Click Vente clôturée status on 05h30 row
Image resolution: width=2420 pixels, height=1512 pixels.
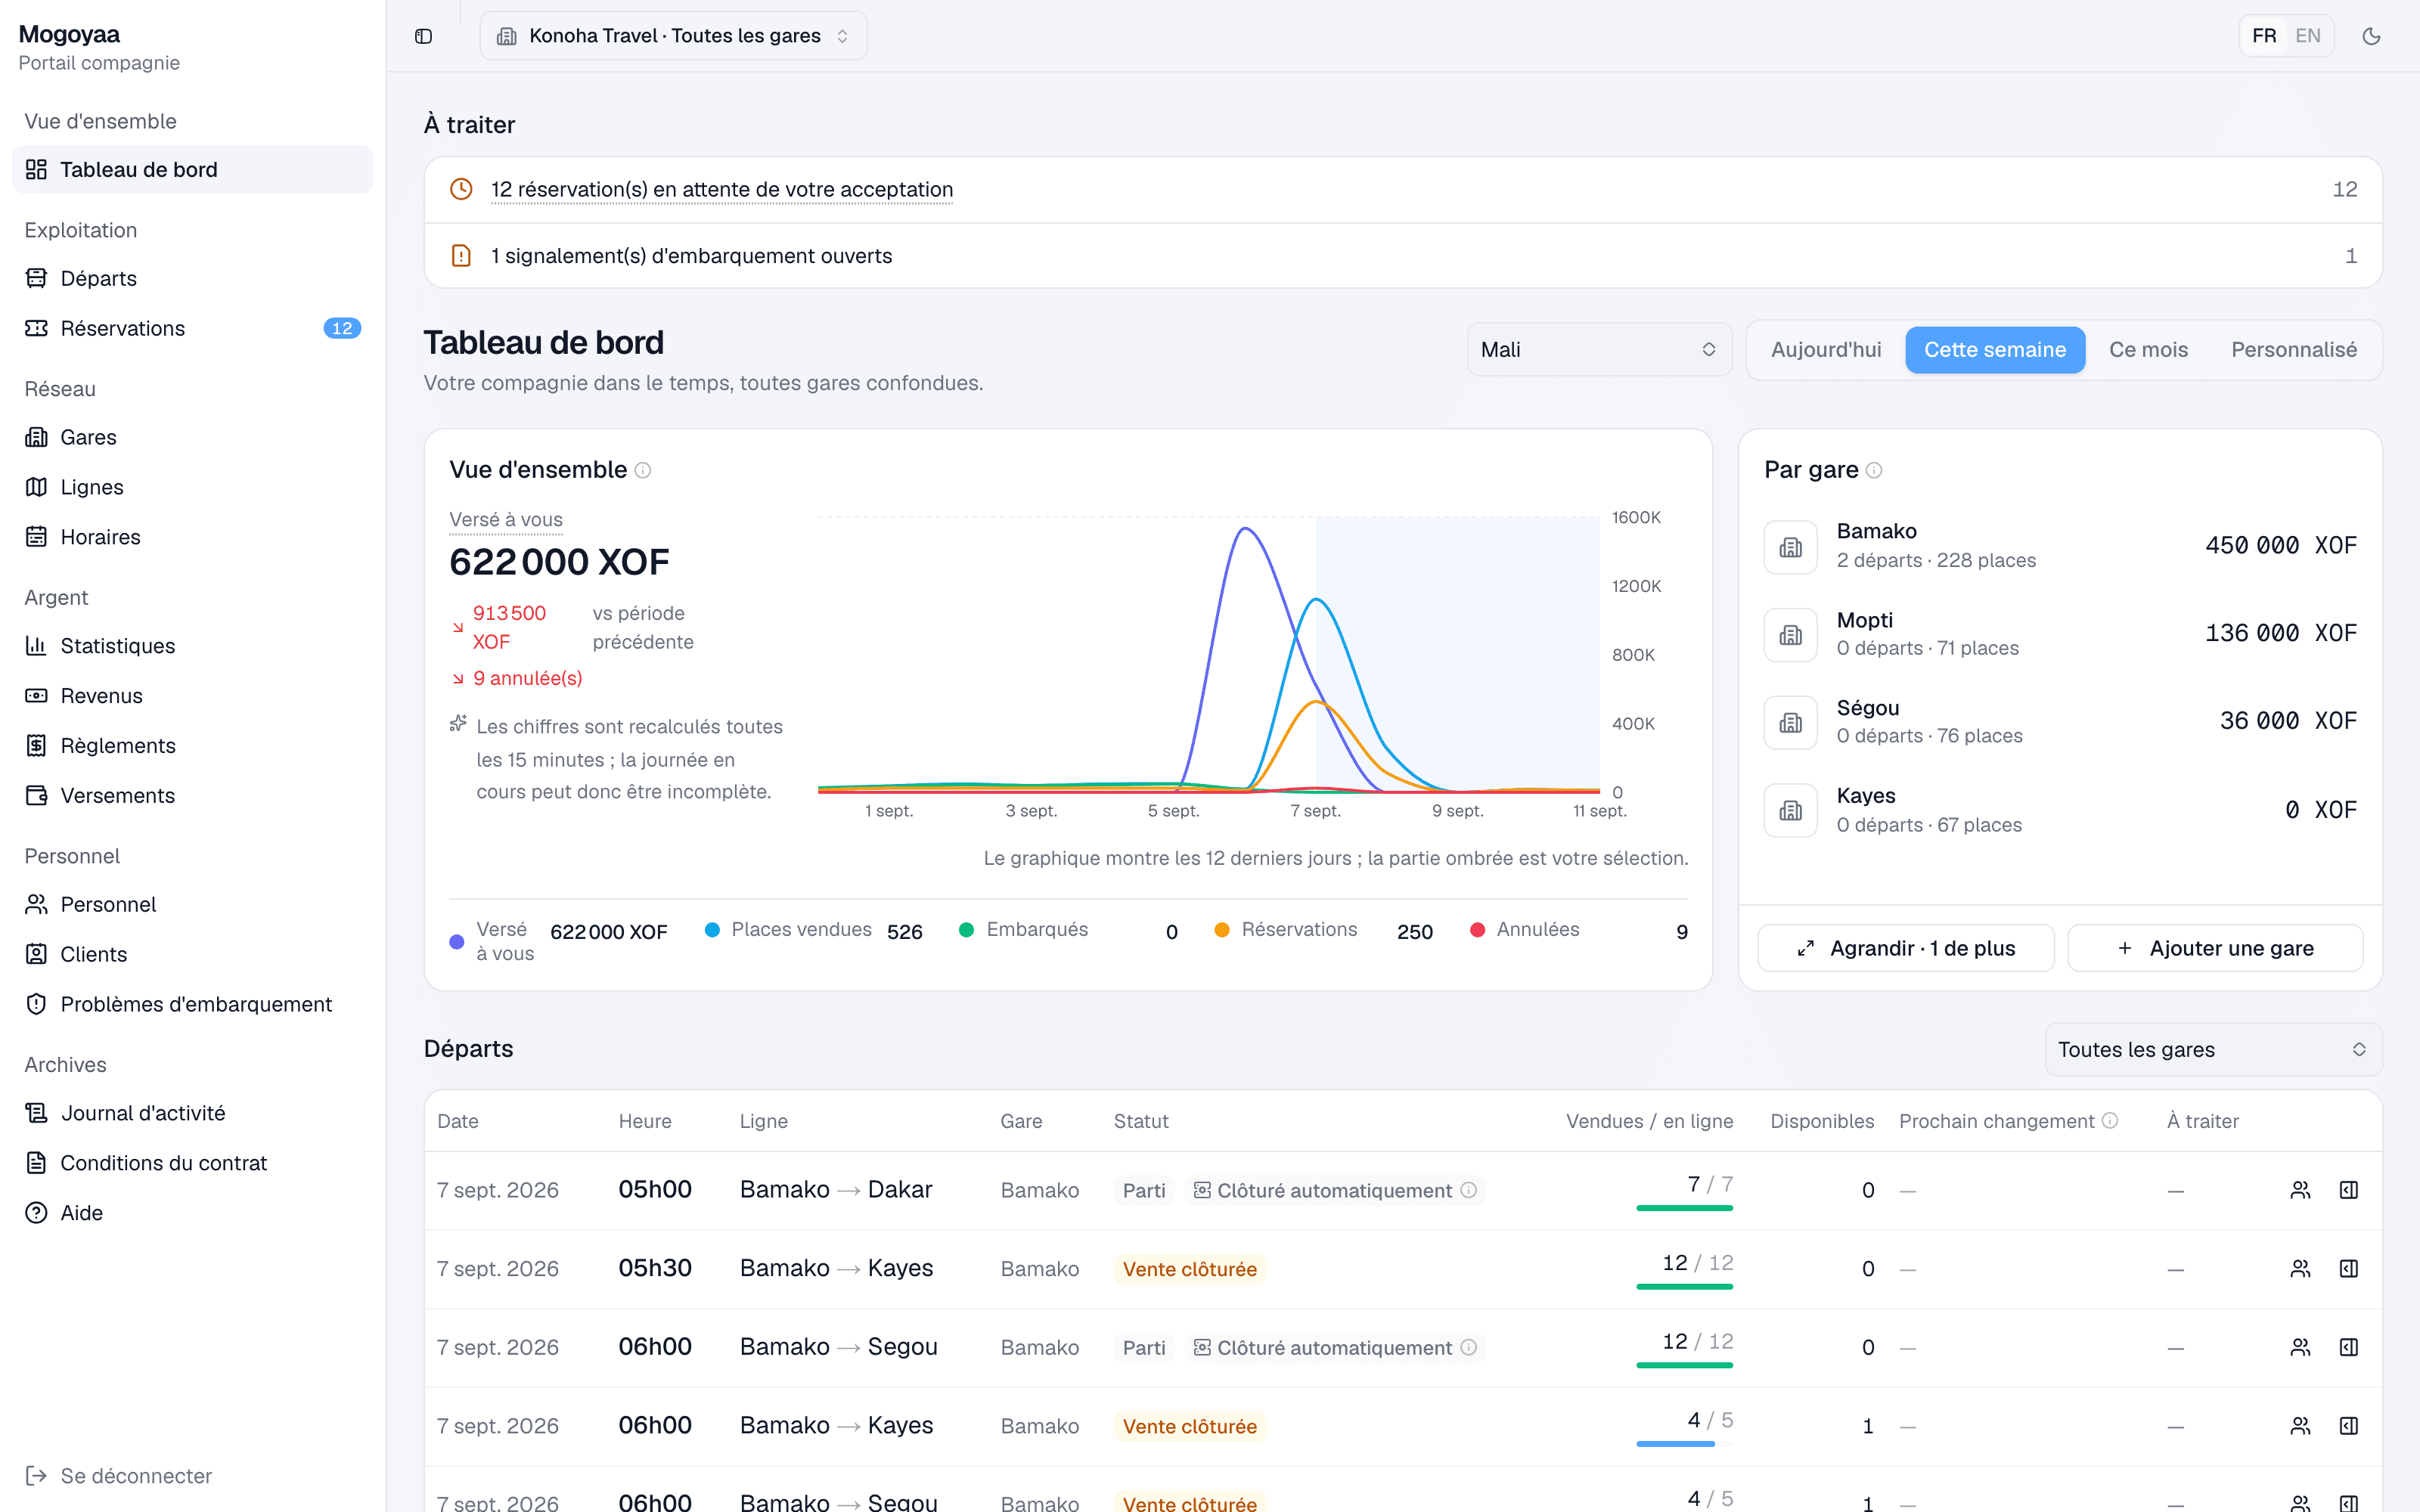pyautogui.click(x=1189, y=1269)
